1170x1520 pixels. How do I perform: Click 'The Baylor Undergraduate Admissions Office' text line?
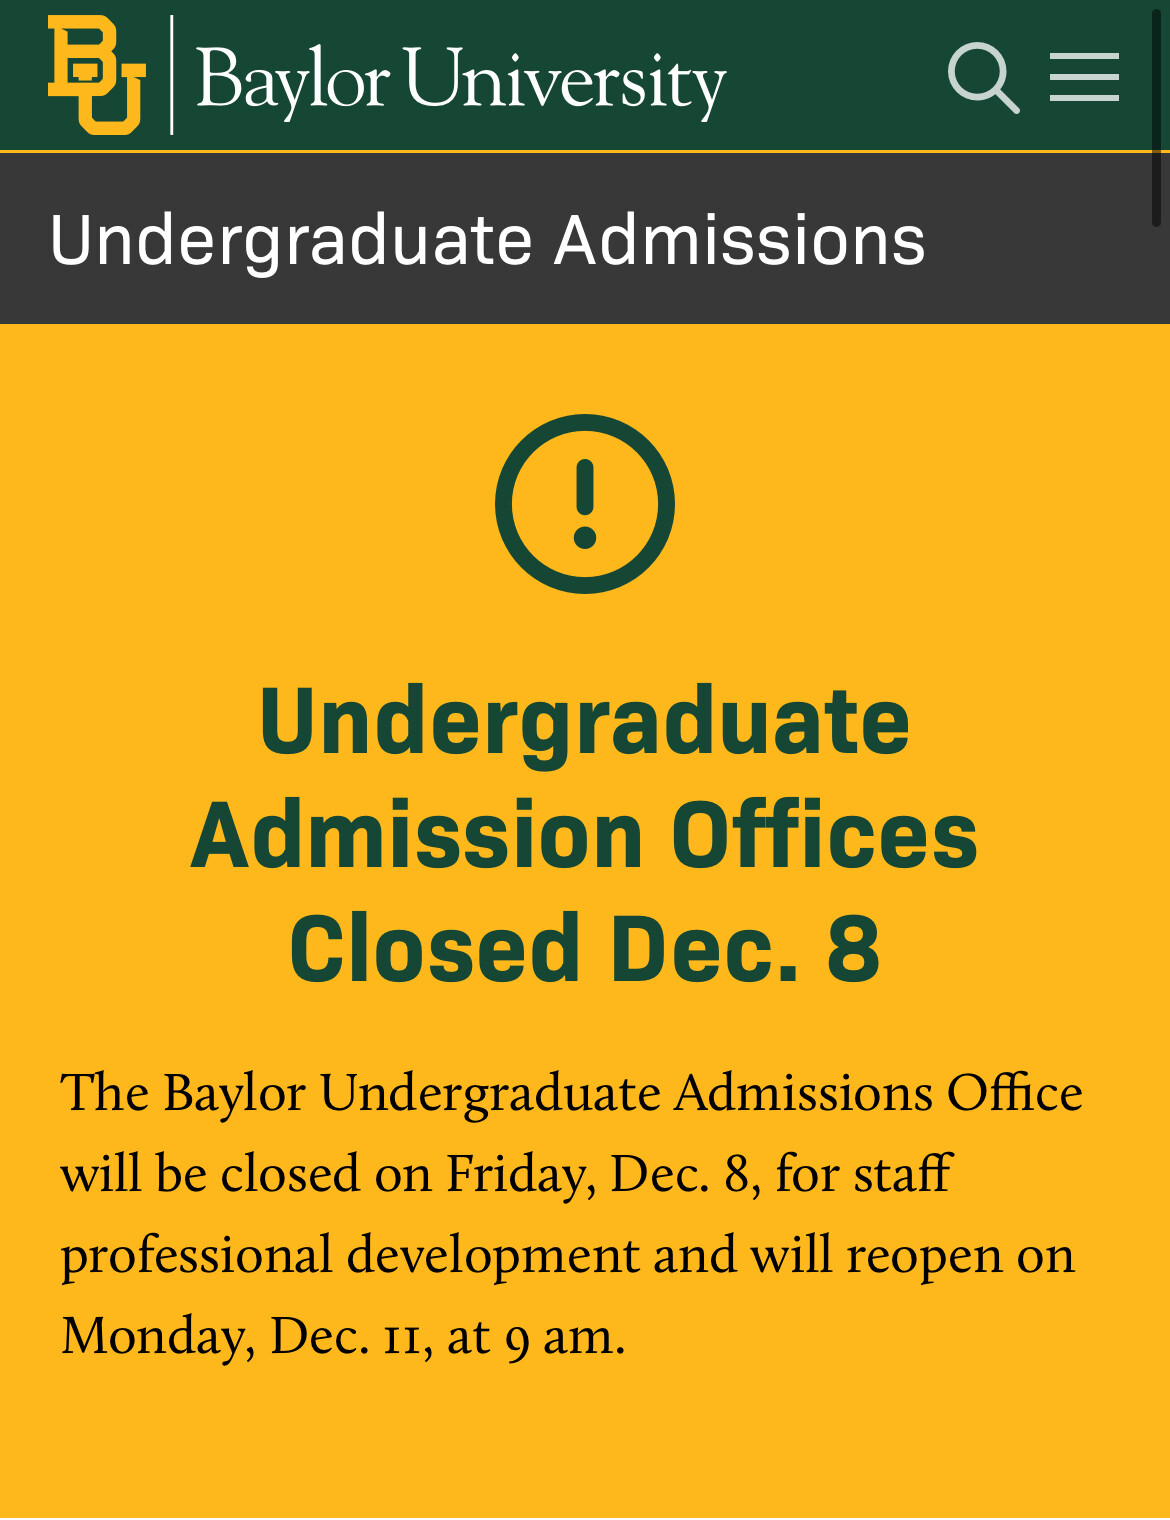click(x=572, y=1092)
